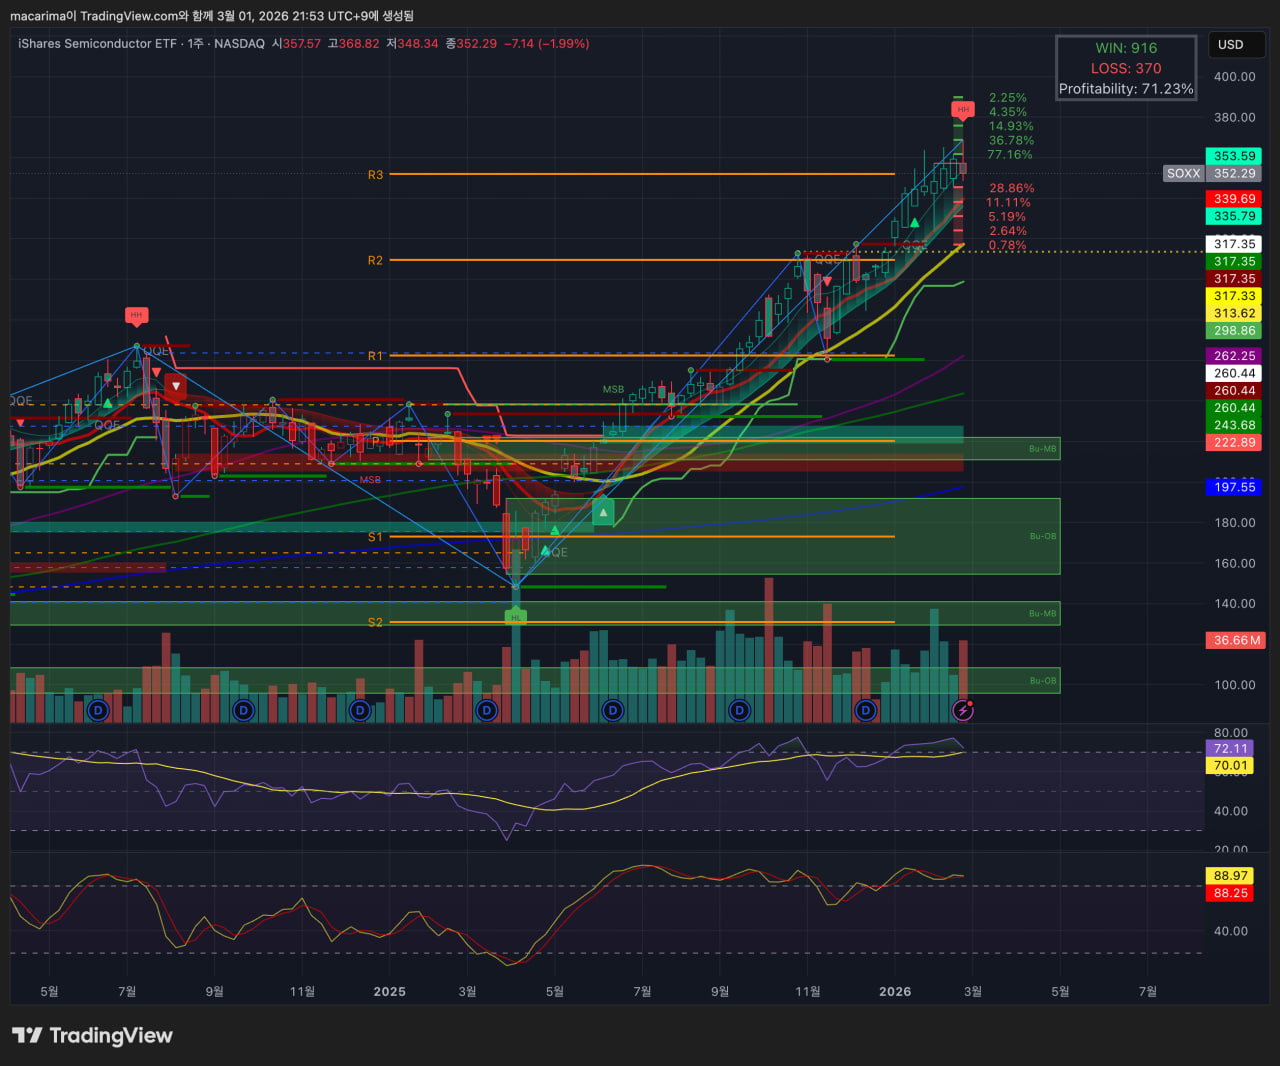Image resolution: width=1280 pixels, height=1066 pixels.
Task: Click the leftmost dividend D marker
Action: point(97,711)
